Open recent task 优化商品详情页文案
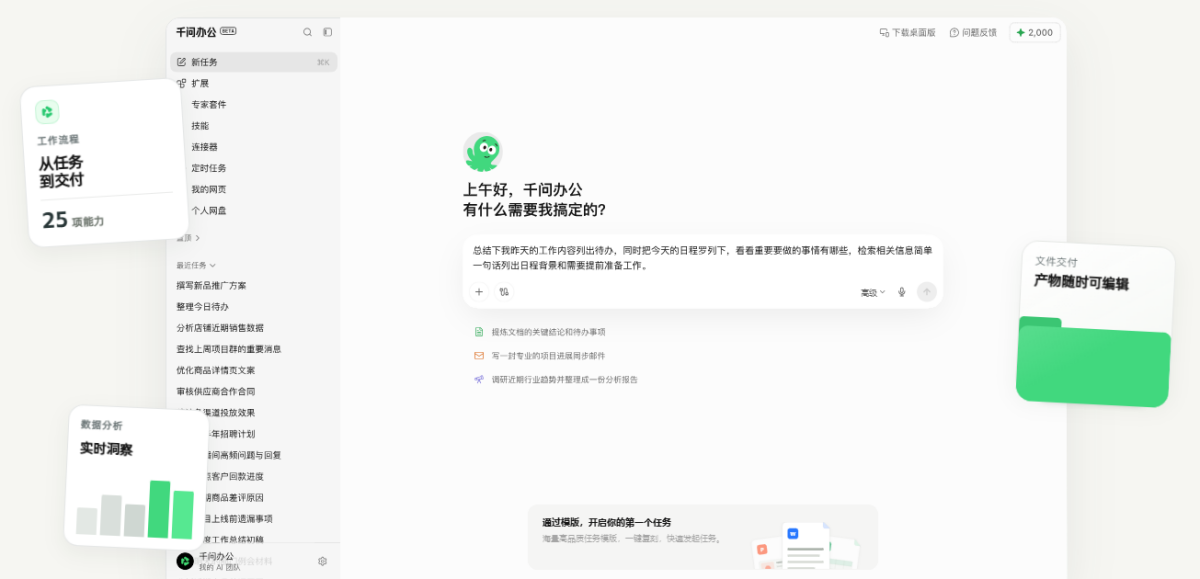Screen dimensions: 1200x579 point(215,370)
